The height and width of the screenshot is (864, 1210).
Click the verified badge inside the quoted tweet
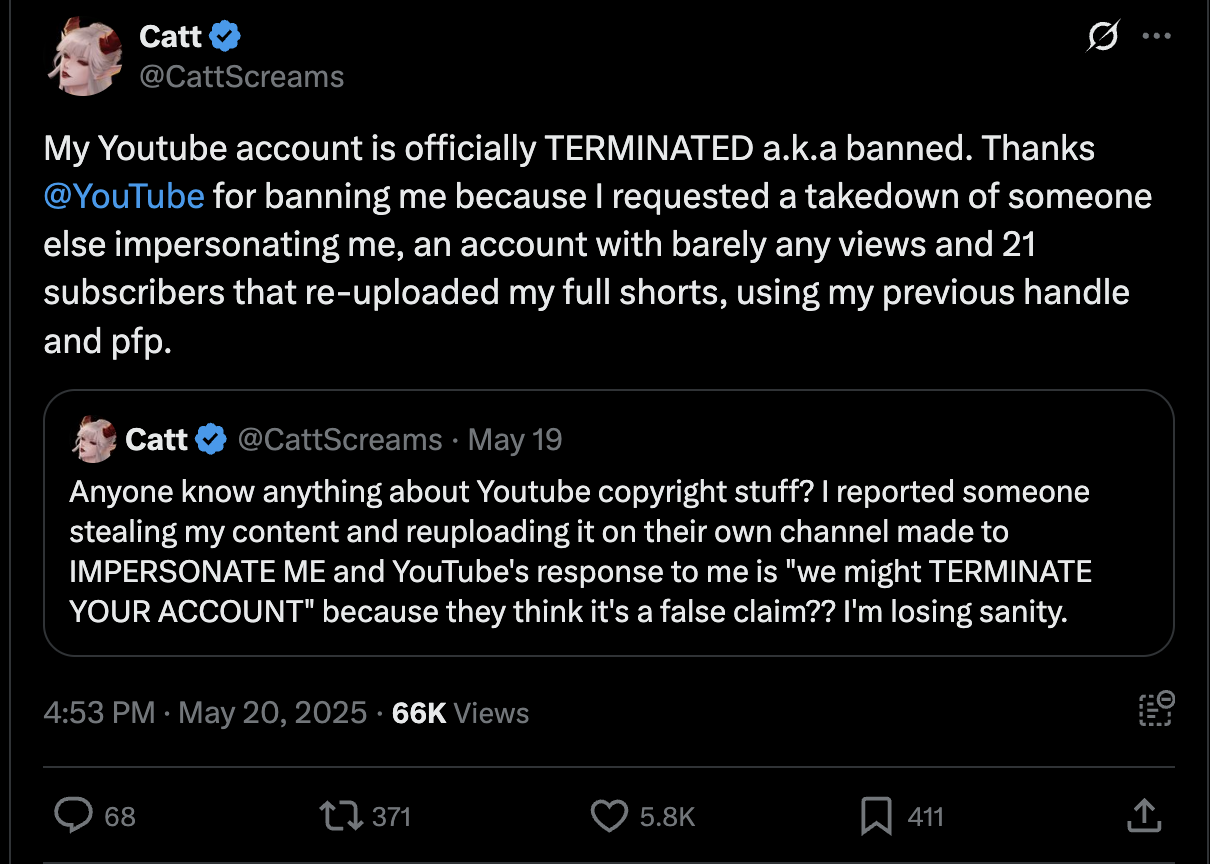(211, 439)
